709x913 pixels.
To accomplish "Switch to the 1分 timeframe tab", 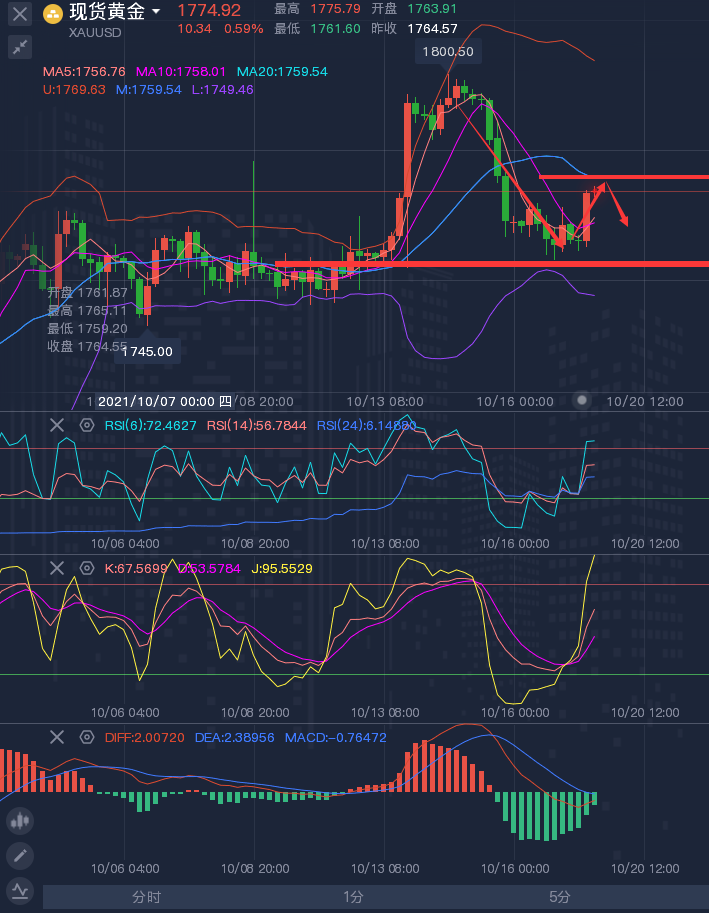I will 353,897.
